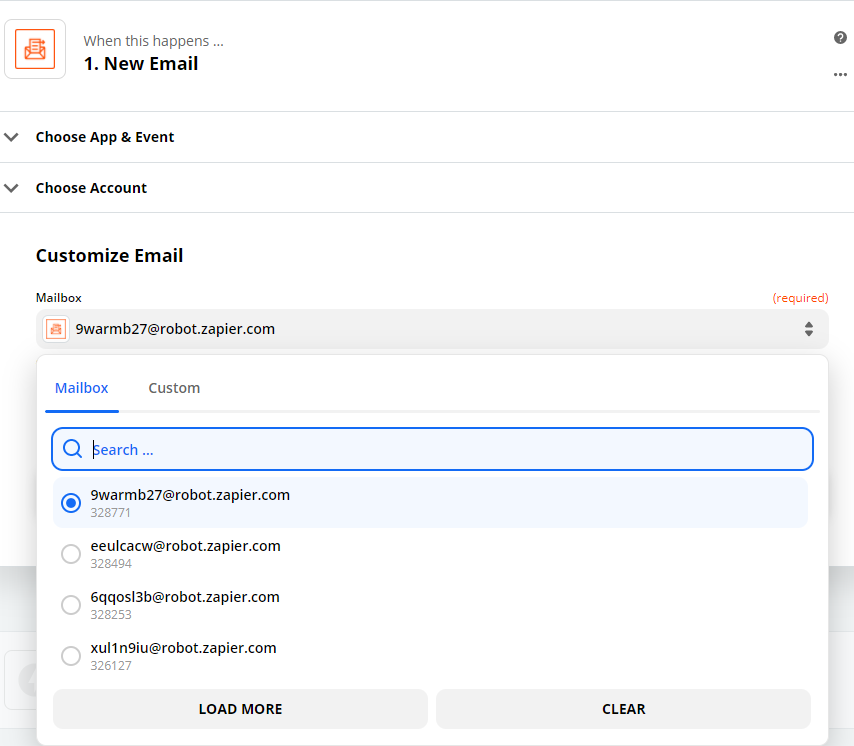Image resolution: width=854 pixels, height=746 pixels.
Task: Click the "Customize Email" heading
Action: (x=109, y=255)
